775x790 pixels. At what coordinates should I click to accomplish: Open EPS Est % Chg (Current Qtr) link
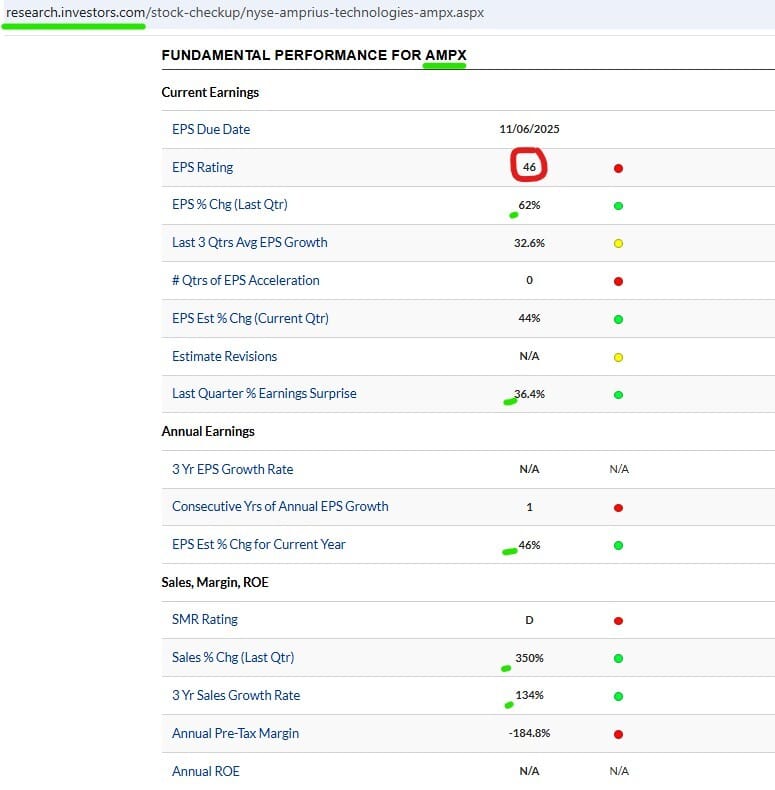250,318
